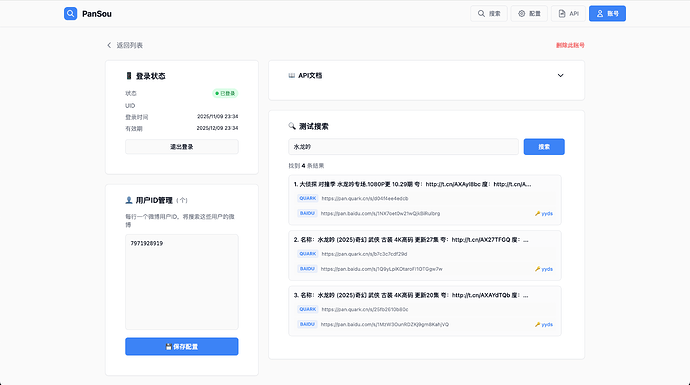Click the BAIDU badge in result 2
Viewport: 690px width, 385px height.
[x=307, y=269]
